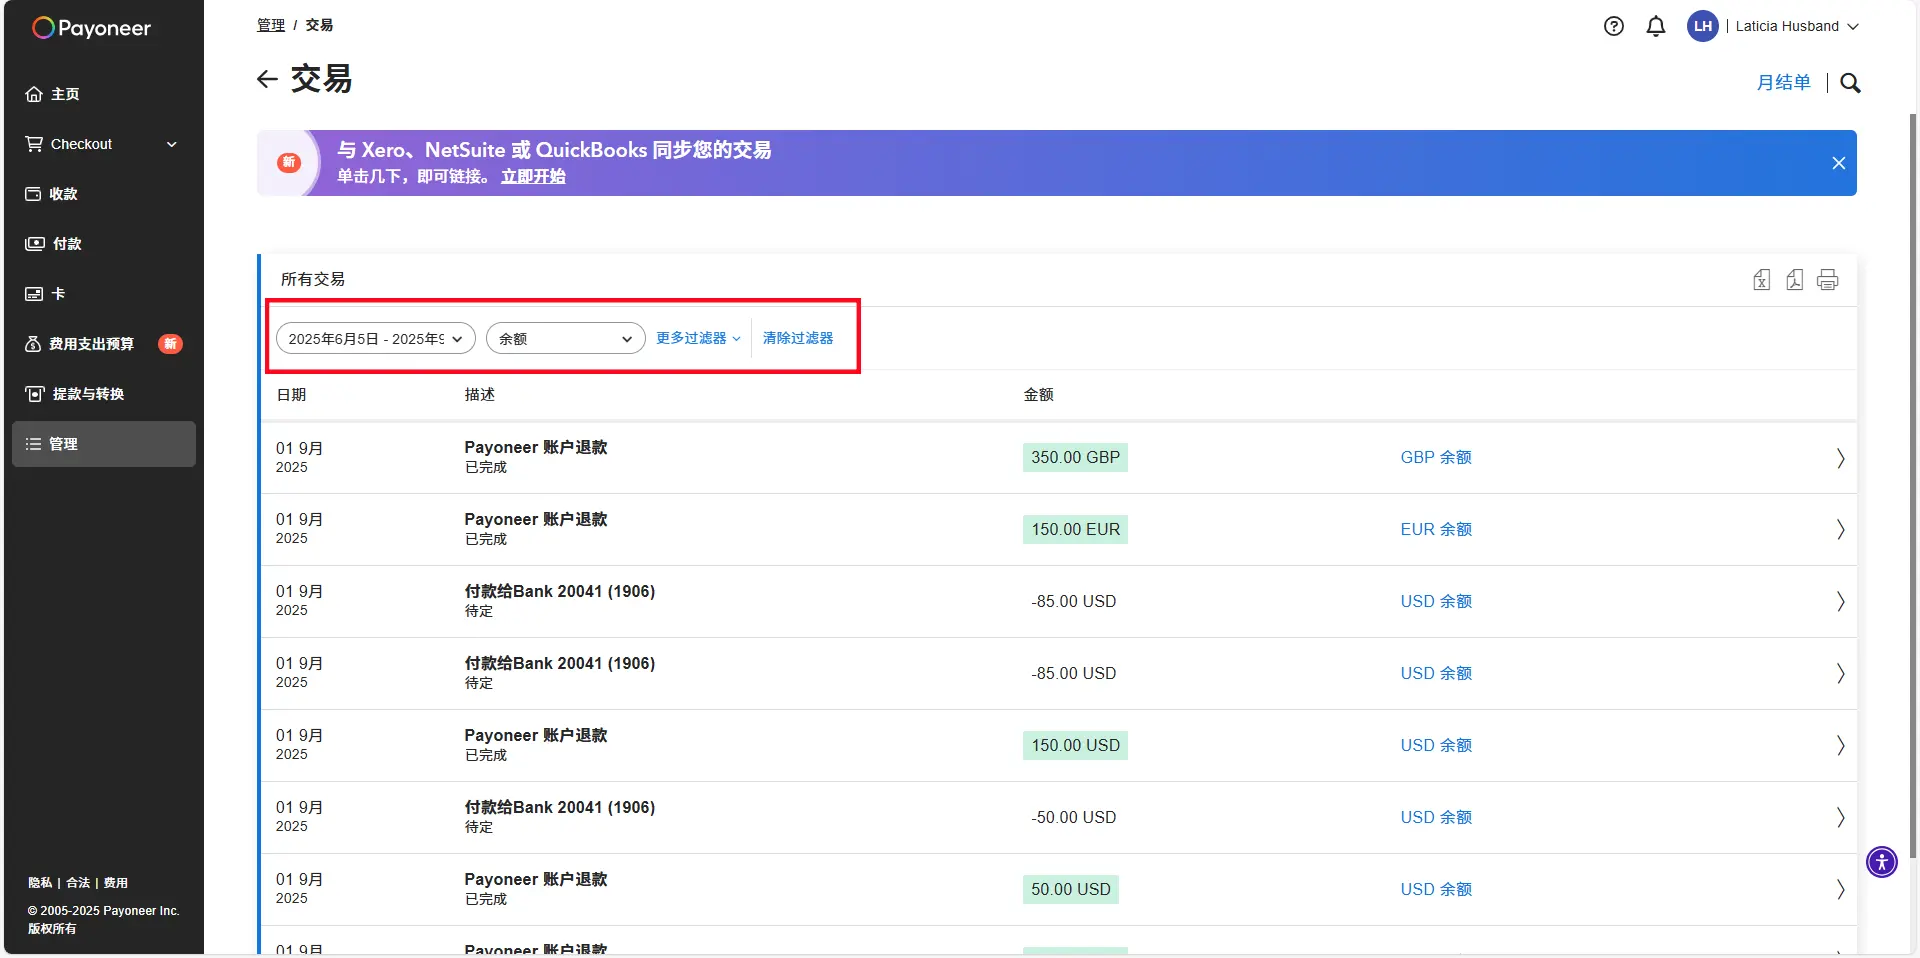The image size is (1920, 958).
Task: Open USD 余额 link in -50.00 USD row
Action: tap(1436, 818)
